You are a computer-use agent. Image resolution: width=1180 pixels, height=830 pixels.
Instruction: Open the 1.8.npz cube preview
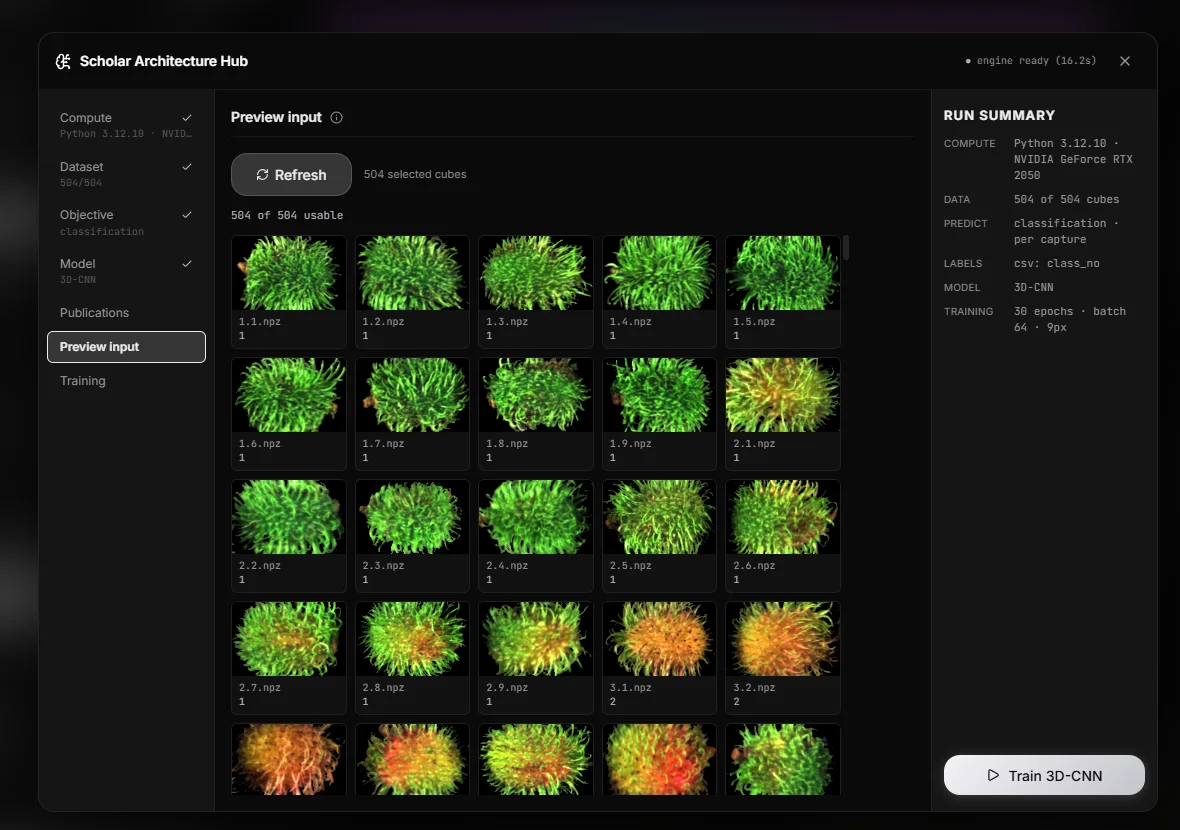[x=536, y=394]
